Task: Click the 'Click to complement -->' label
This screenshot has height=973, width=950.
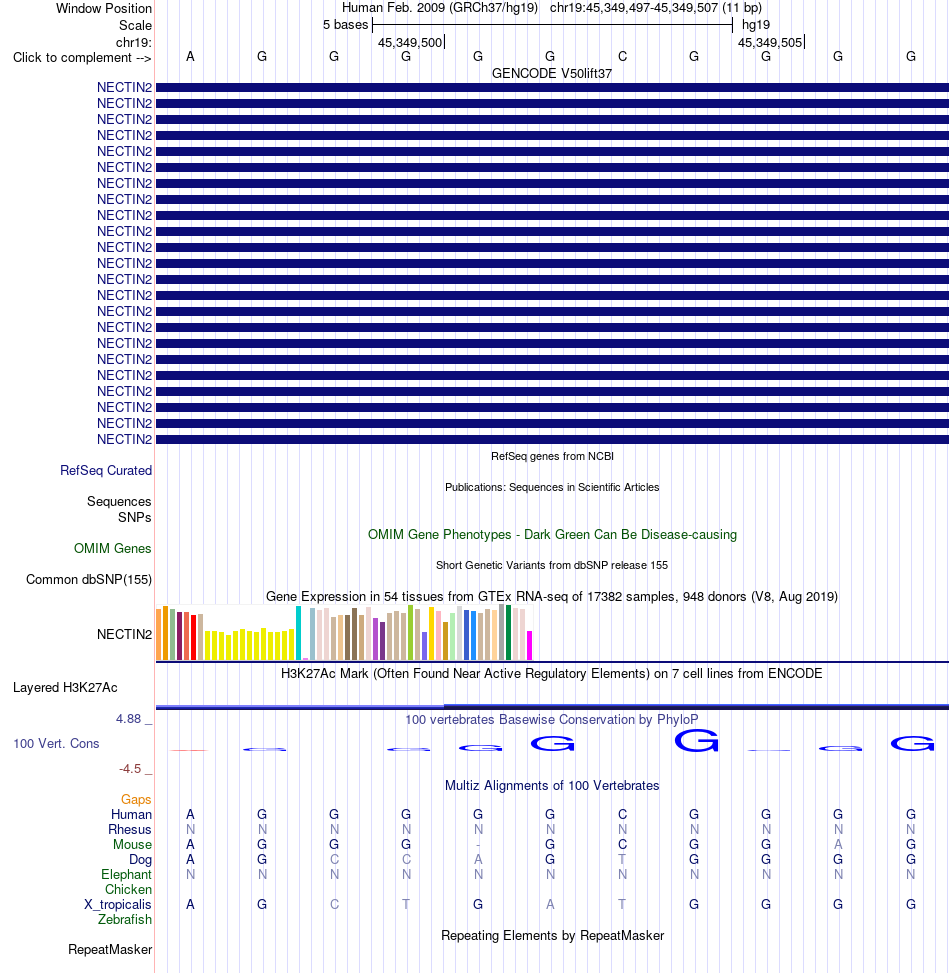Action: 82,58
